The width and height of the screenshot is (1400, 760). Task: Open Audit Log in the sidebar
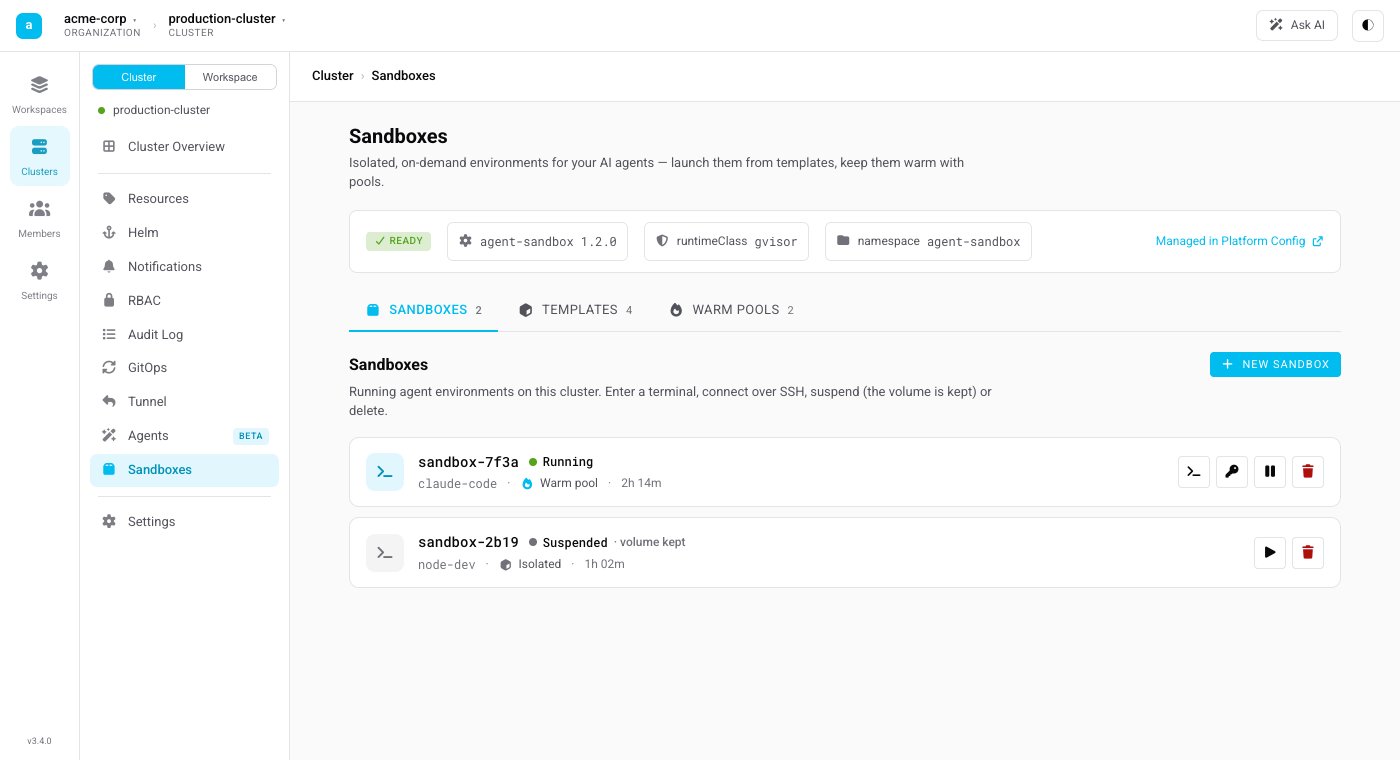coord(184,335)
